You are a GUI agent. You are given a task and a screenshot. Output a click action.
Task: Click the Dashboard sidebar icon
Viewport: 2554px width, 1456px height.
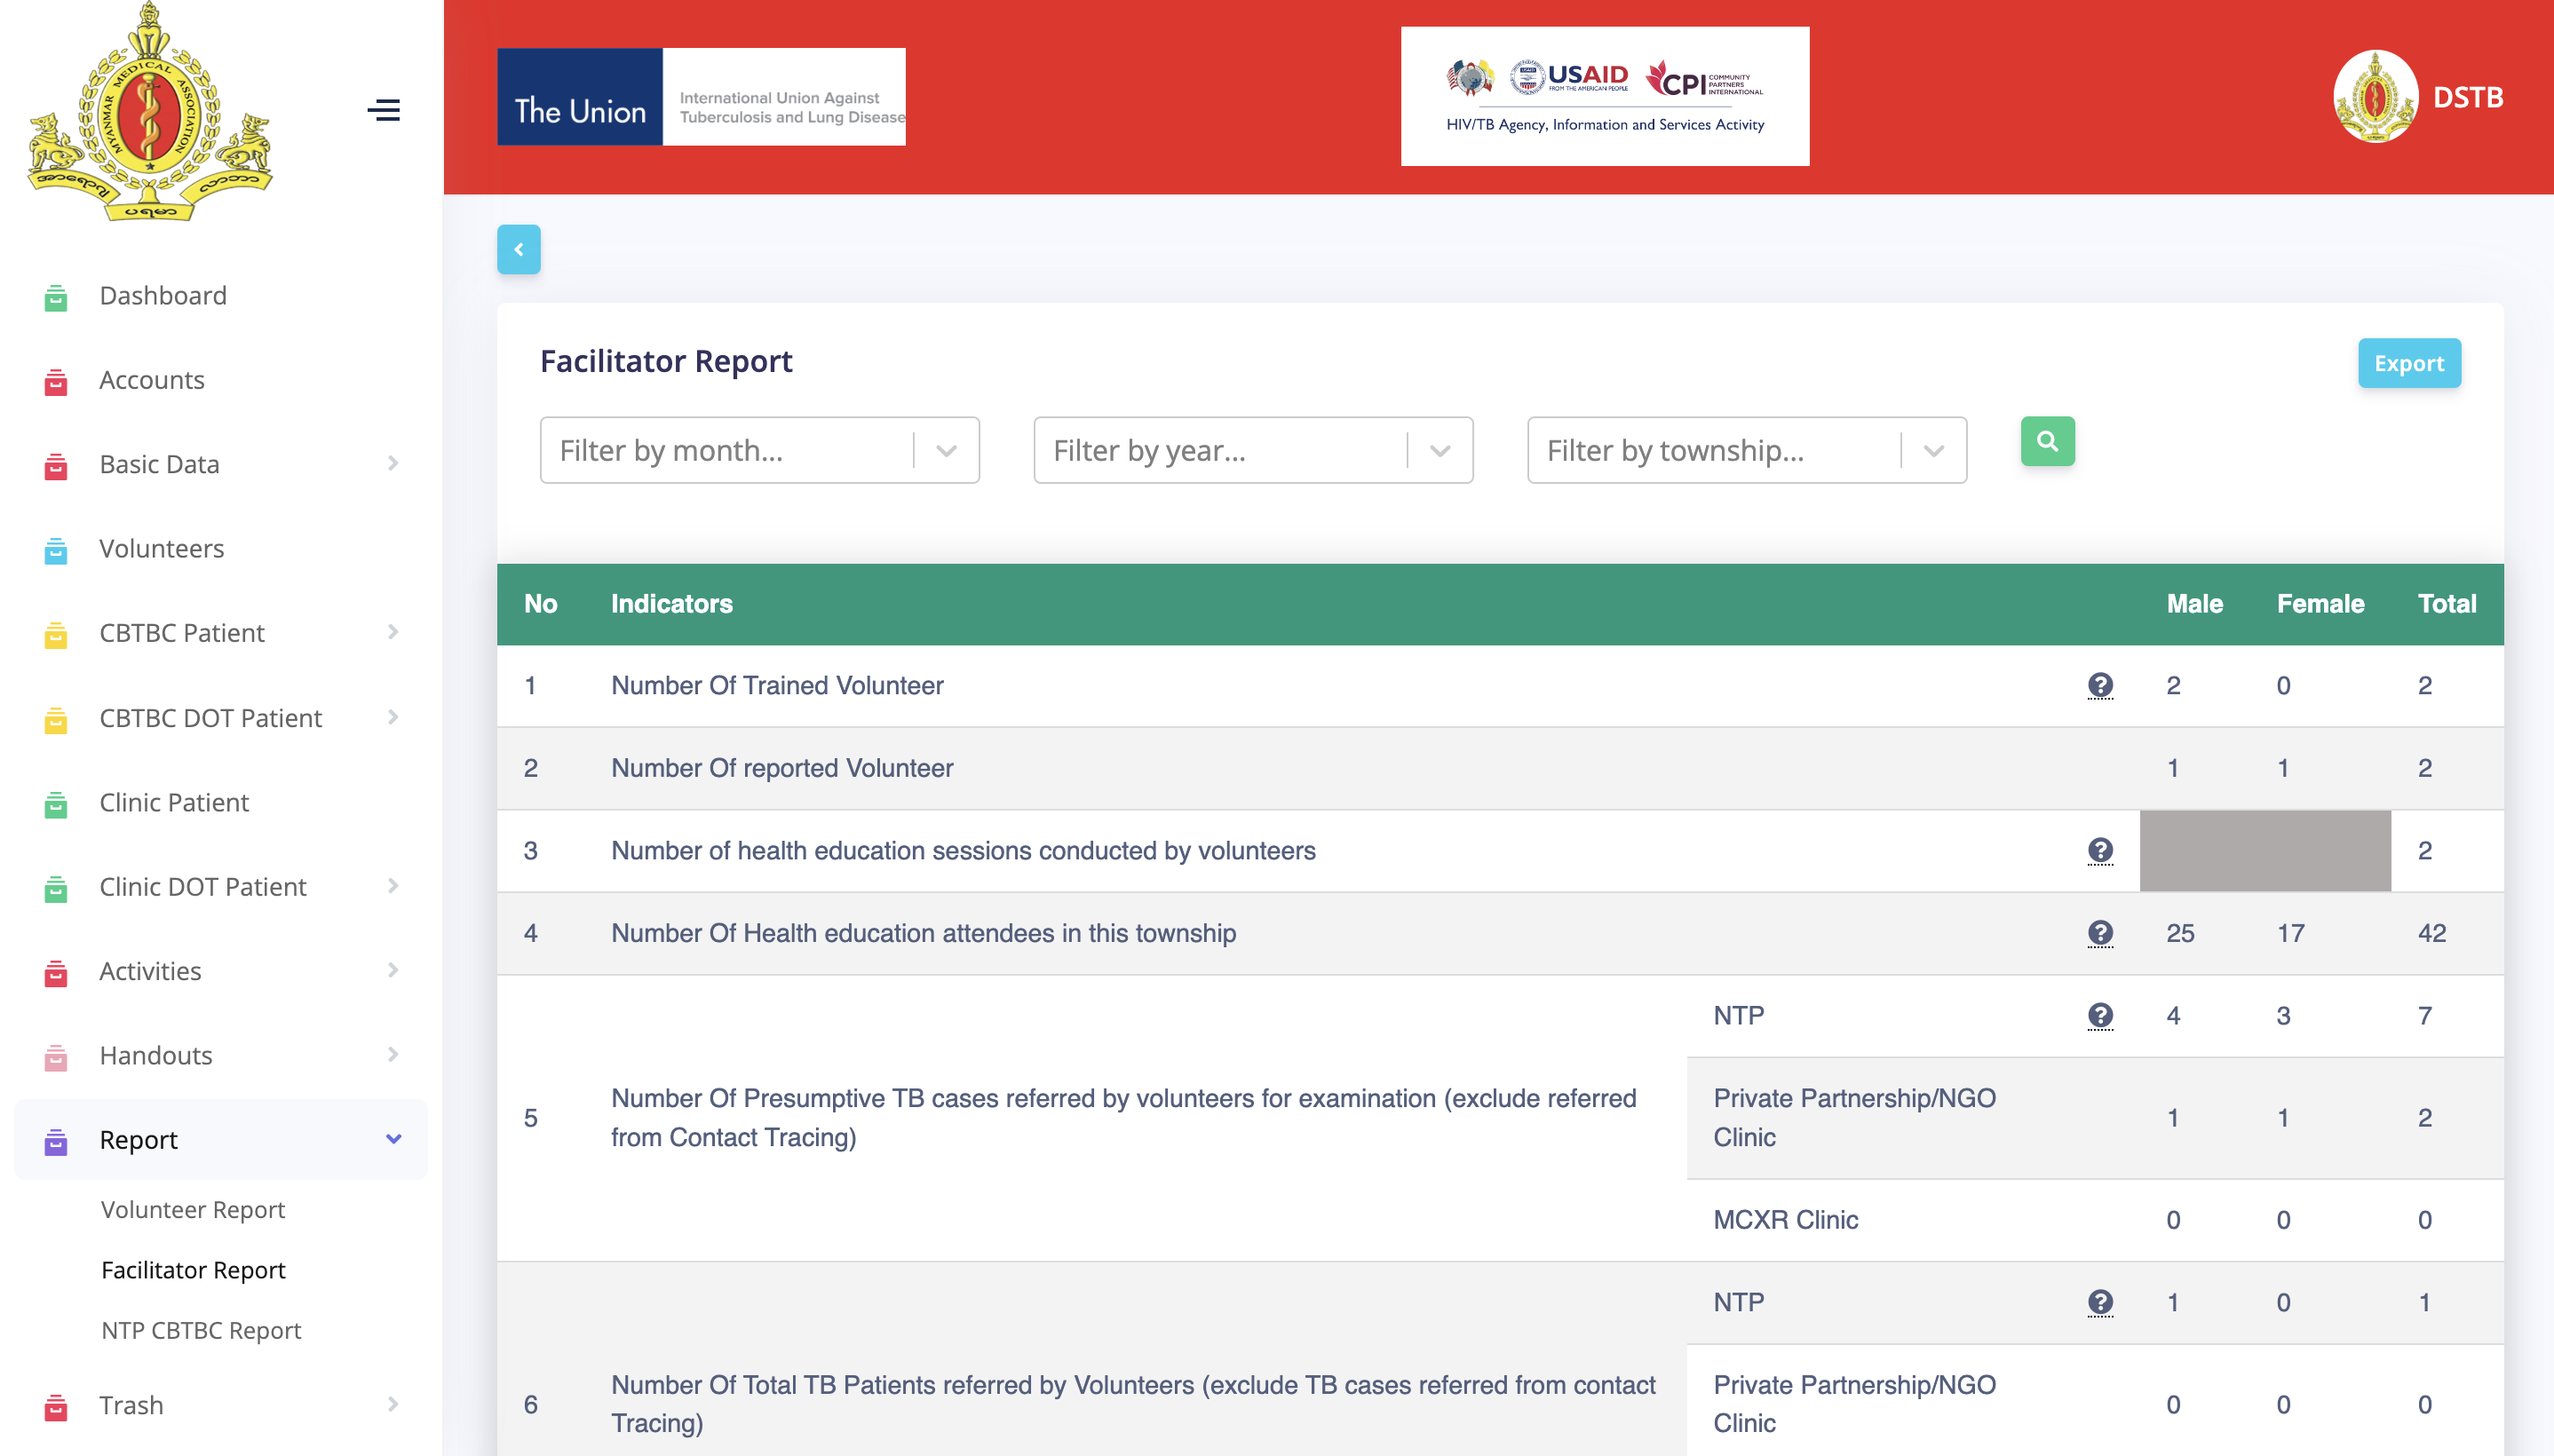coord(55,296)
